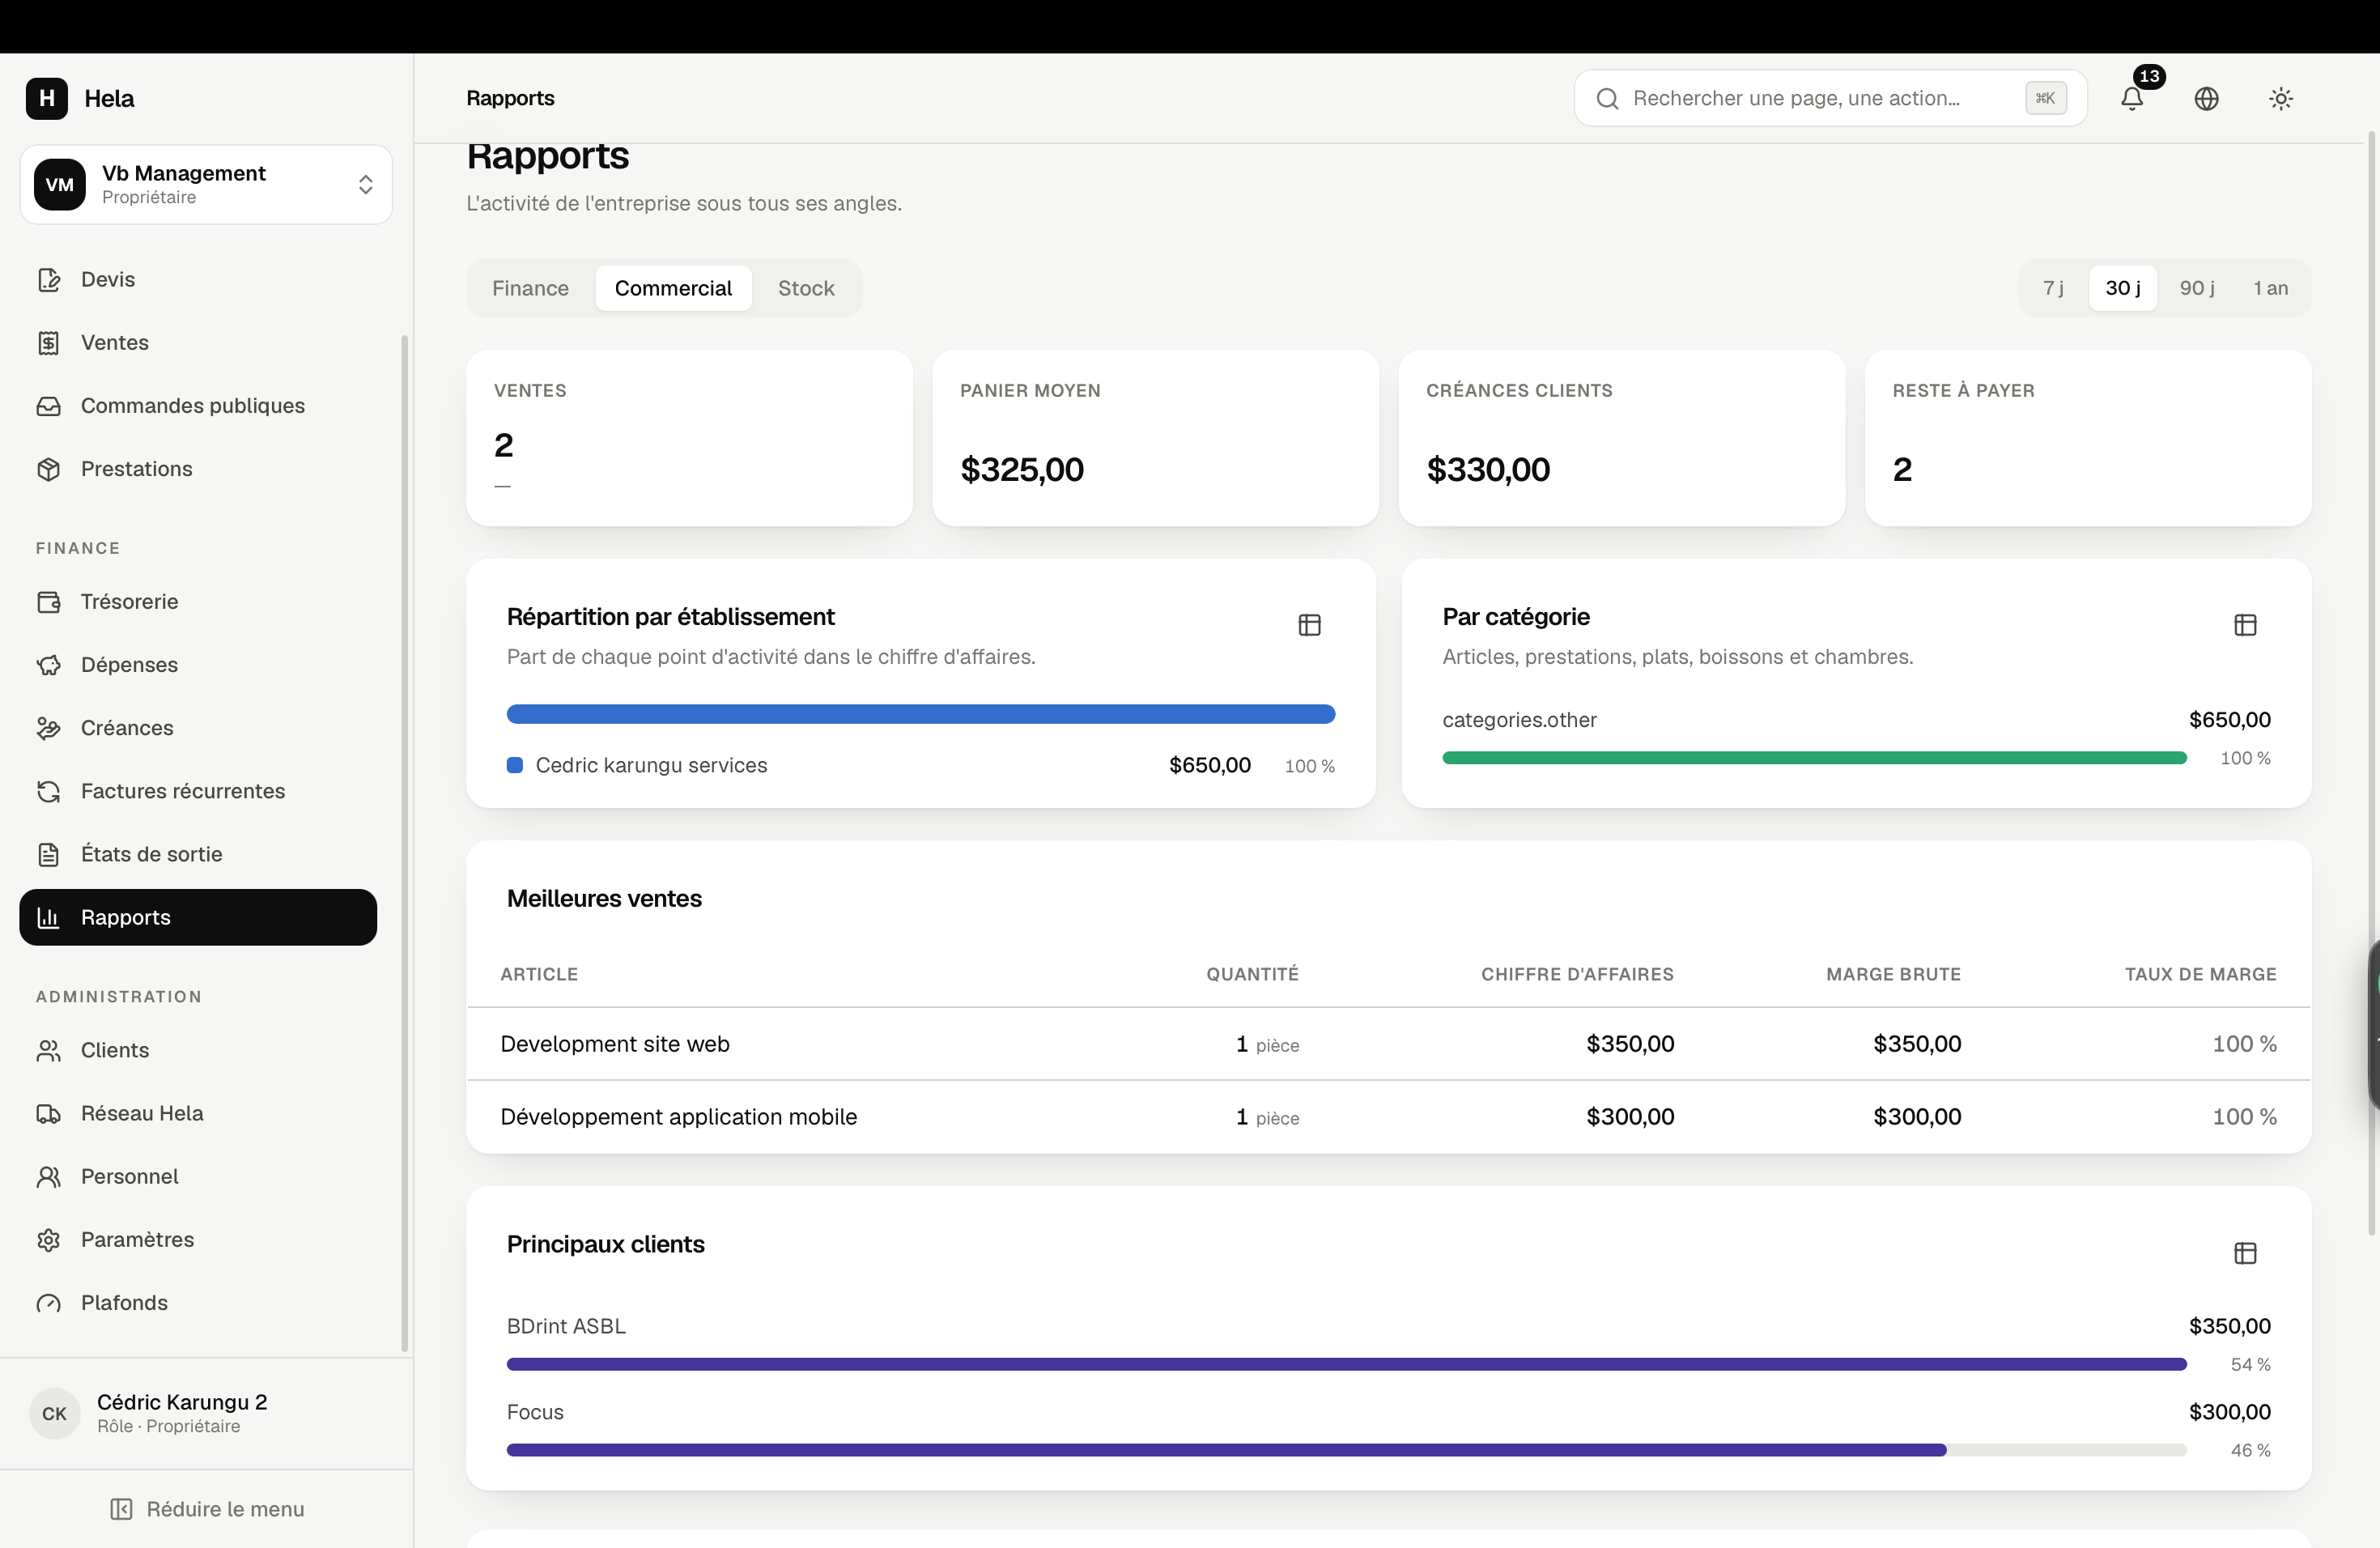This screenshot has height=1548, width=2380.
Task: Click the ⌘K shortcut badge
Action: (x=2045, y=98)
